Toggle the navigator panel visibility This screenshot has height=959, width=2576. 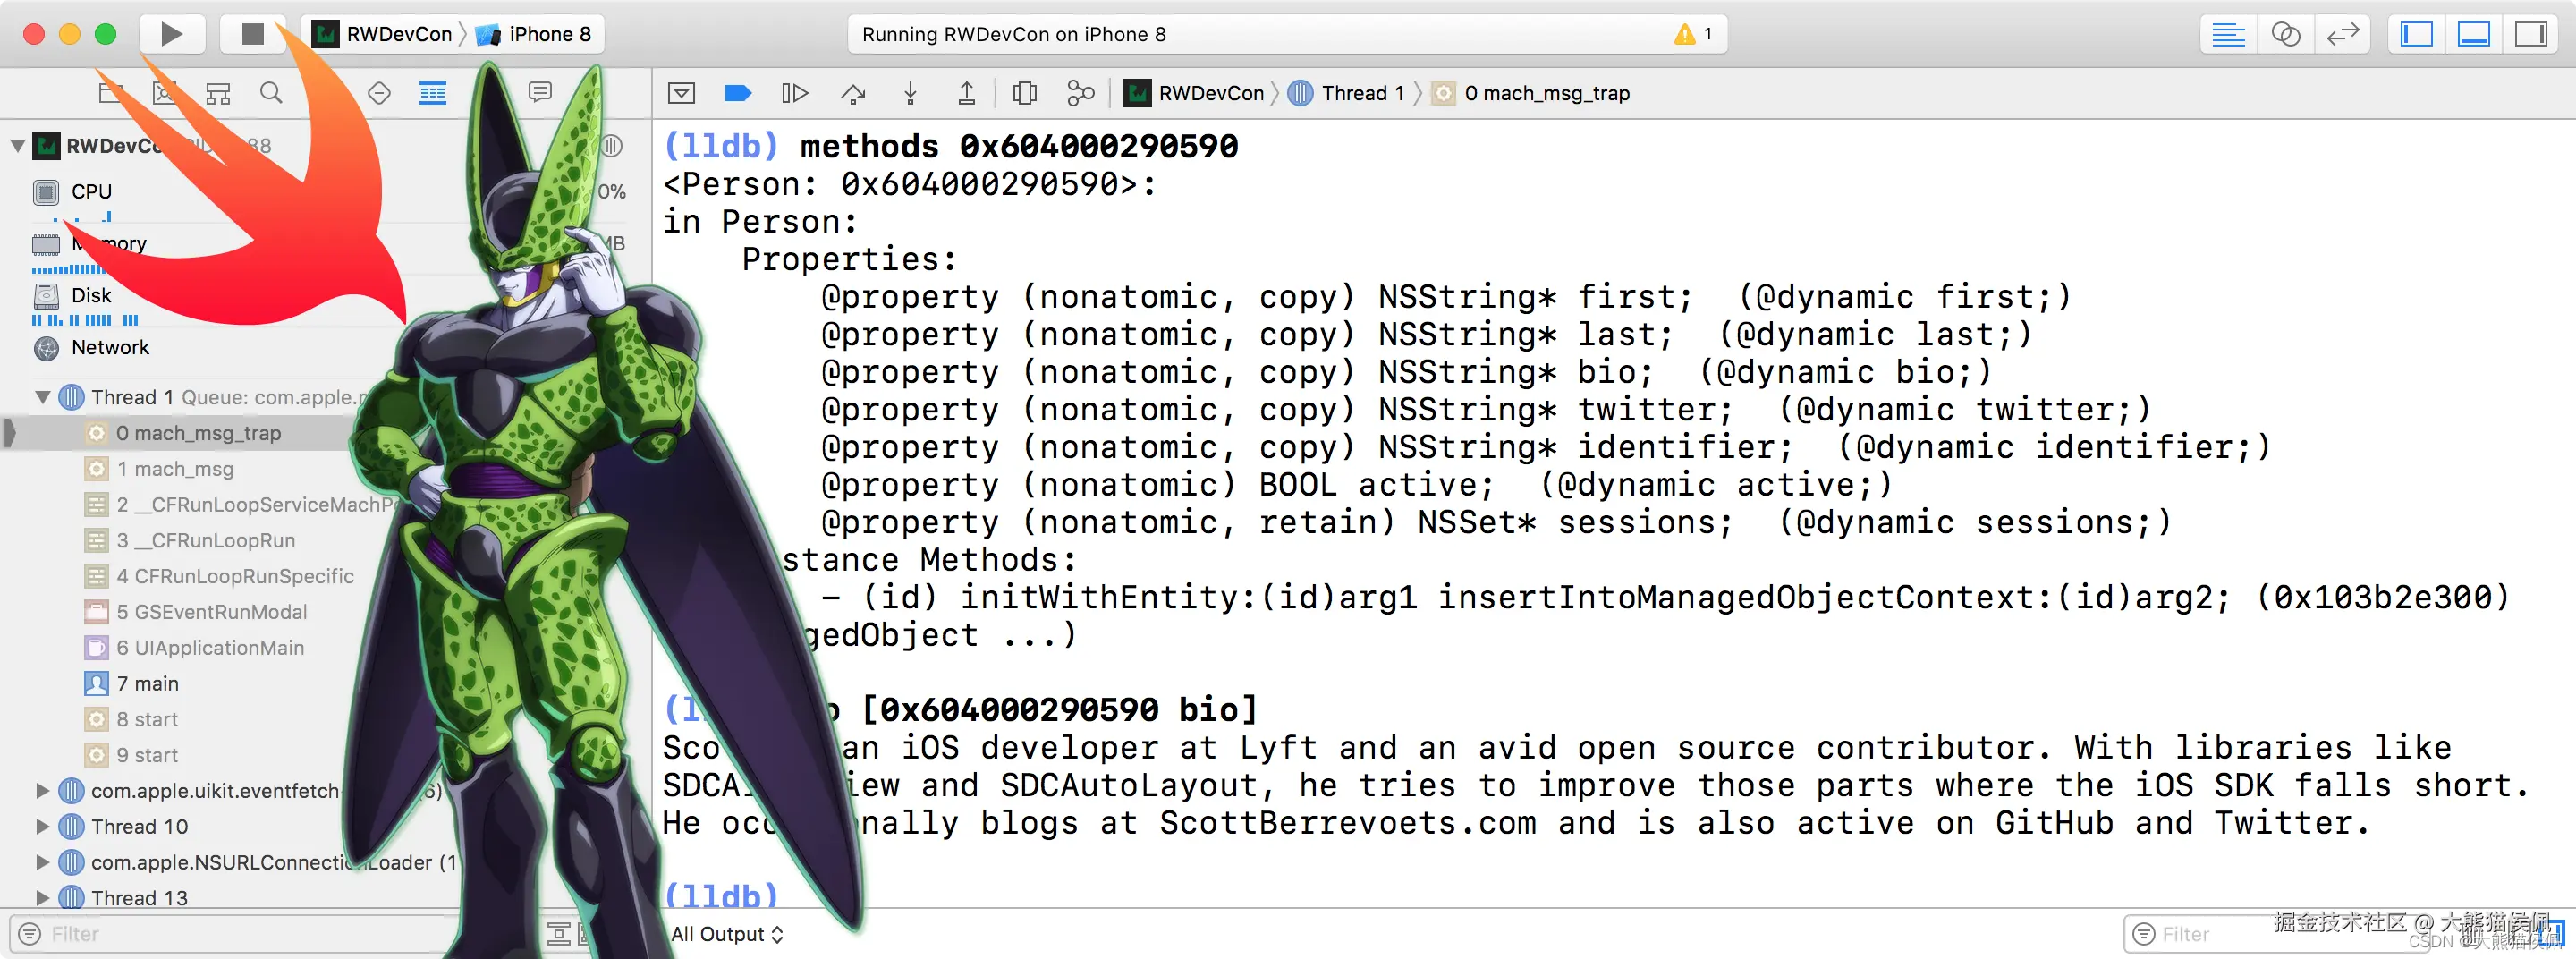[x=2416, y=34]
